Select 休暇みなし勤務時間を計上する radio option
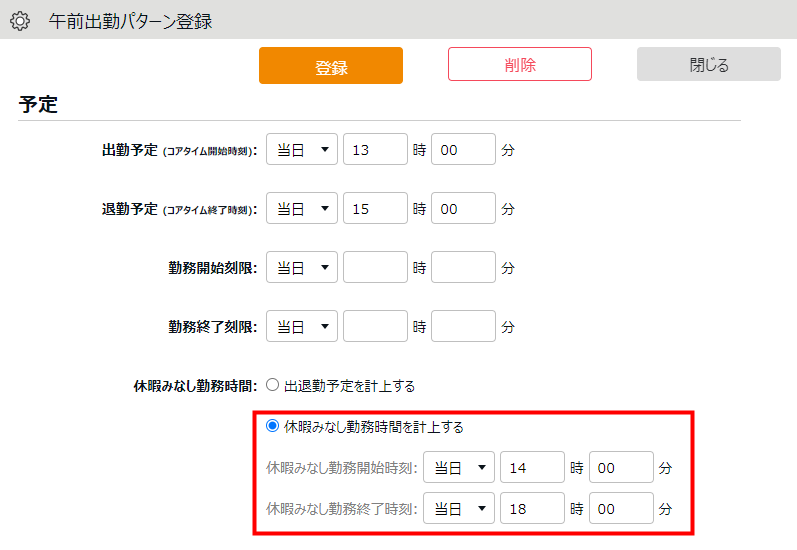Viewport: 797px width, 550px height. tap(273, 426)
